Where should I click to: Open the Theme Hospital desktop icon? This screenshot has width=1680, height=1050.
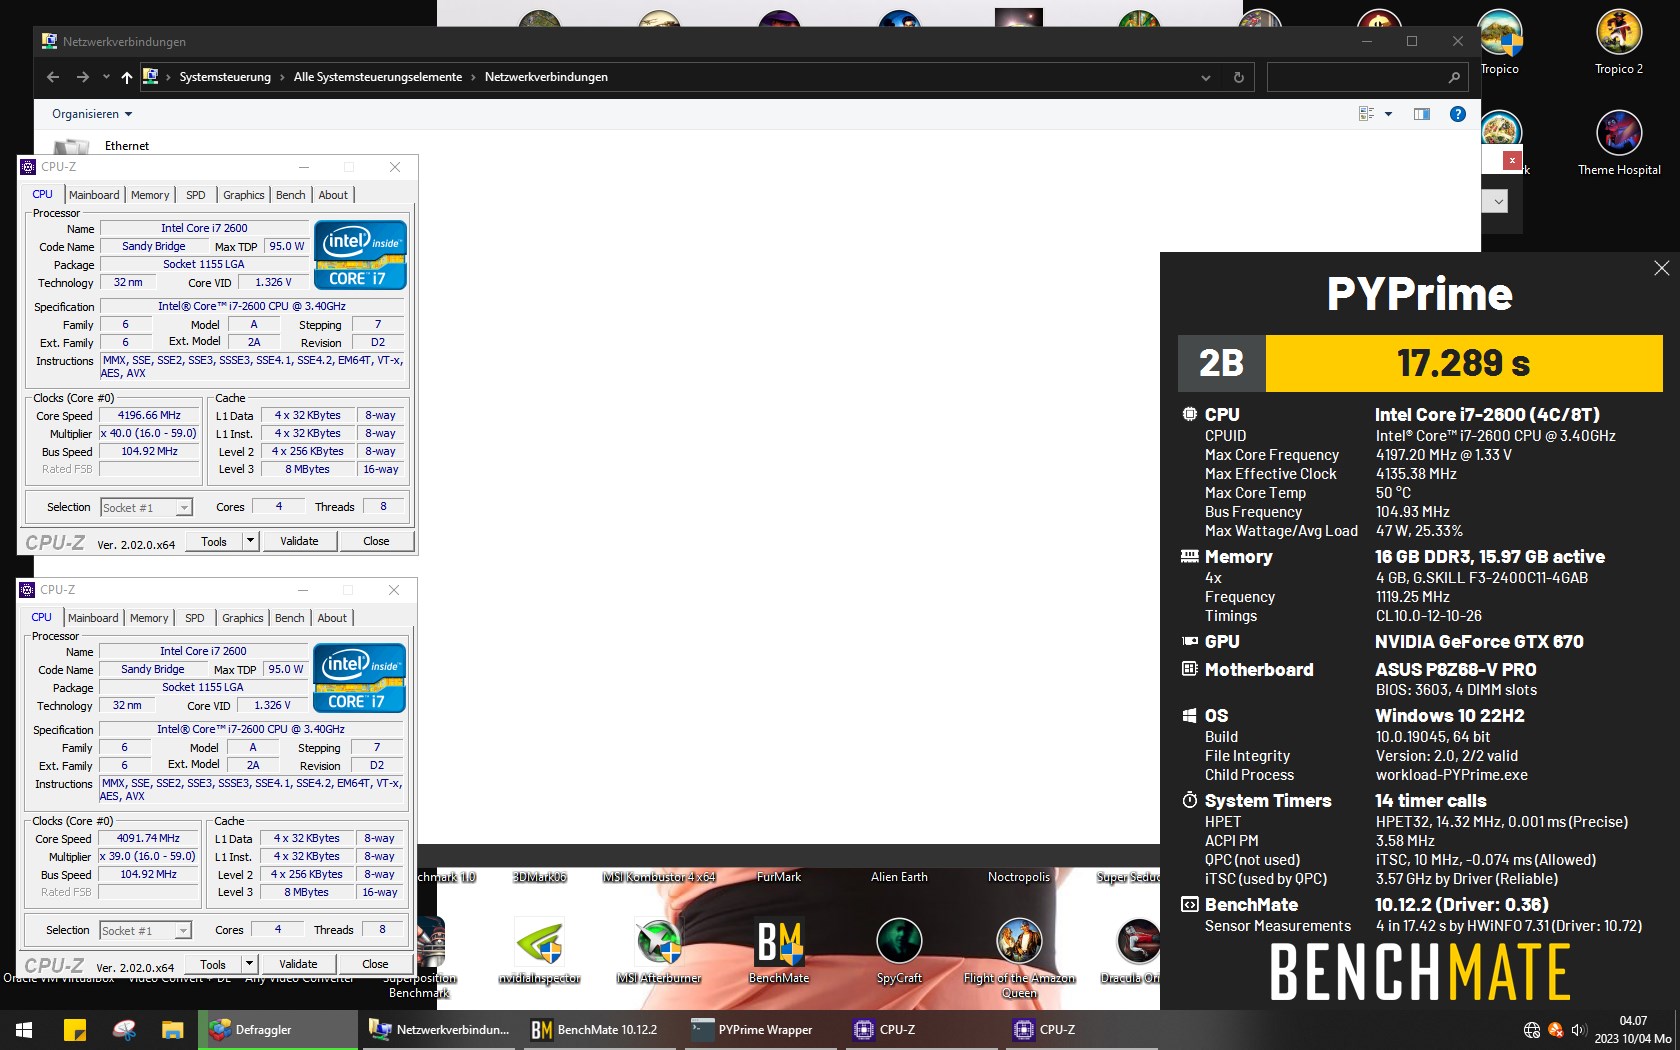[1619, 142]
